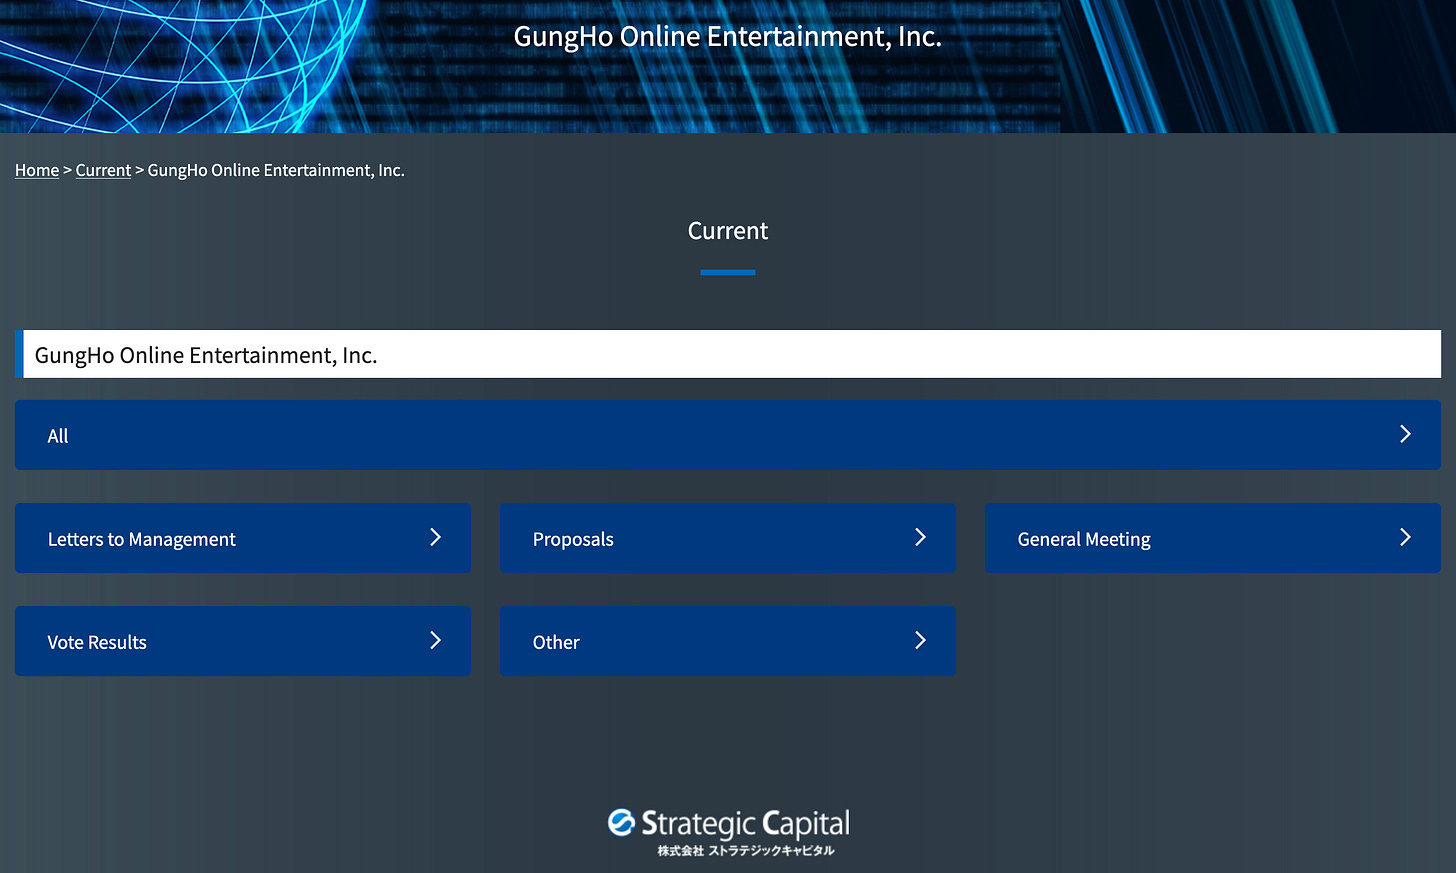Click the arrow on Vote Results

435,640
